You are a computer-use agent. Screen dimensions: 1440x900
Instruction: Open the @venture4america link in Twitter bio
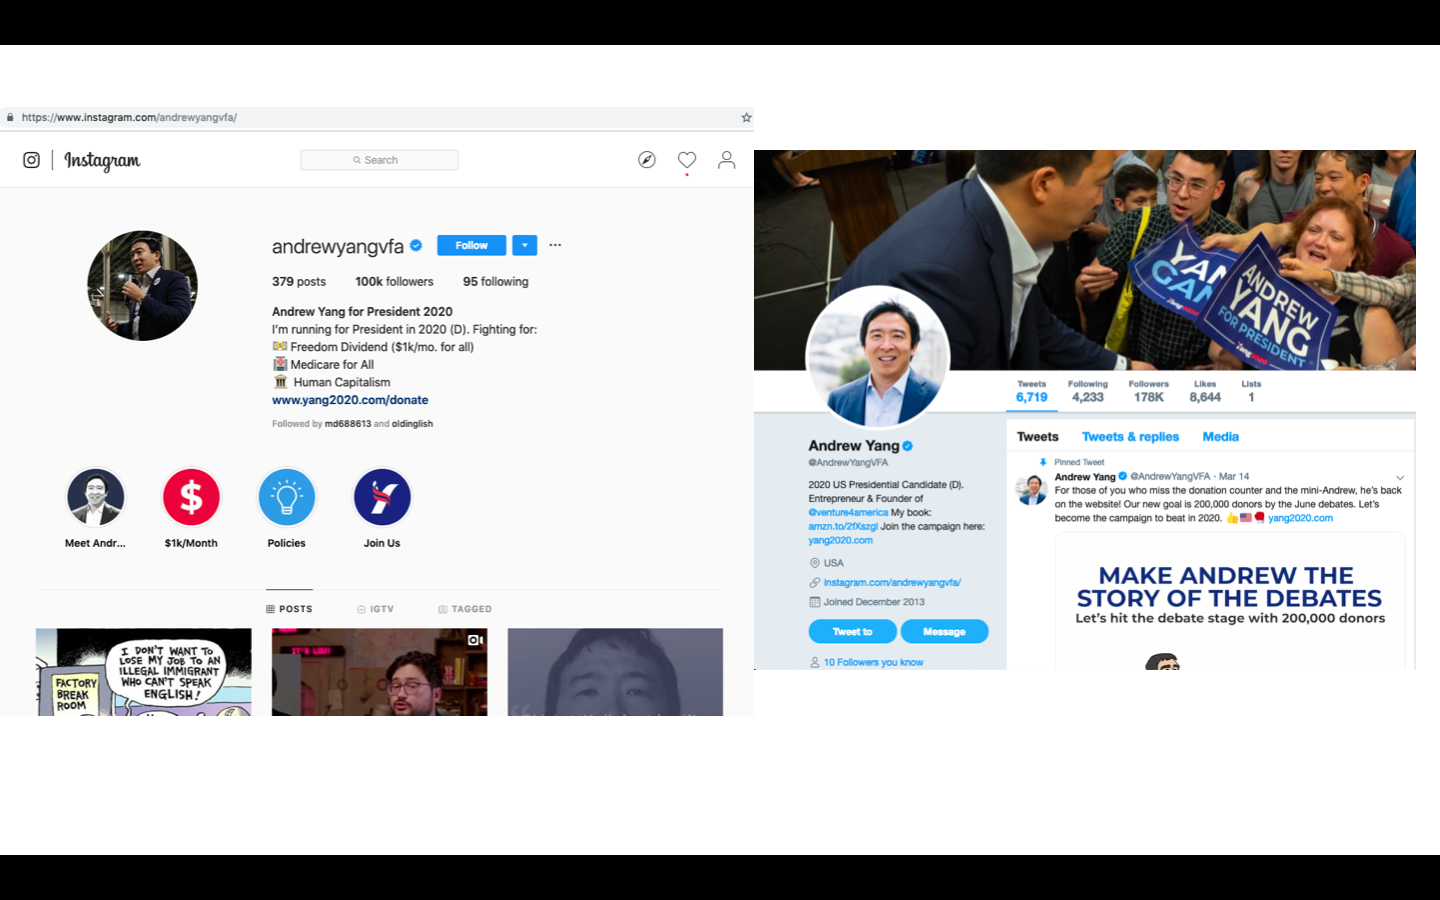point(848,512)
